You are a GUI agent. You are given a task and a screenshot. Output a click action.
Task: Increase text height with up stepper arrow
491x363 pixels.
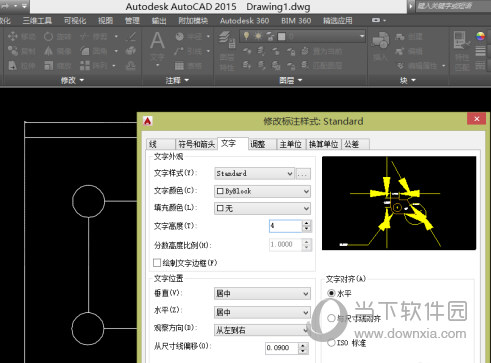(307, 223)
